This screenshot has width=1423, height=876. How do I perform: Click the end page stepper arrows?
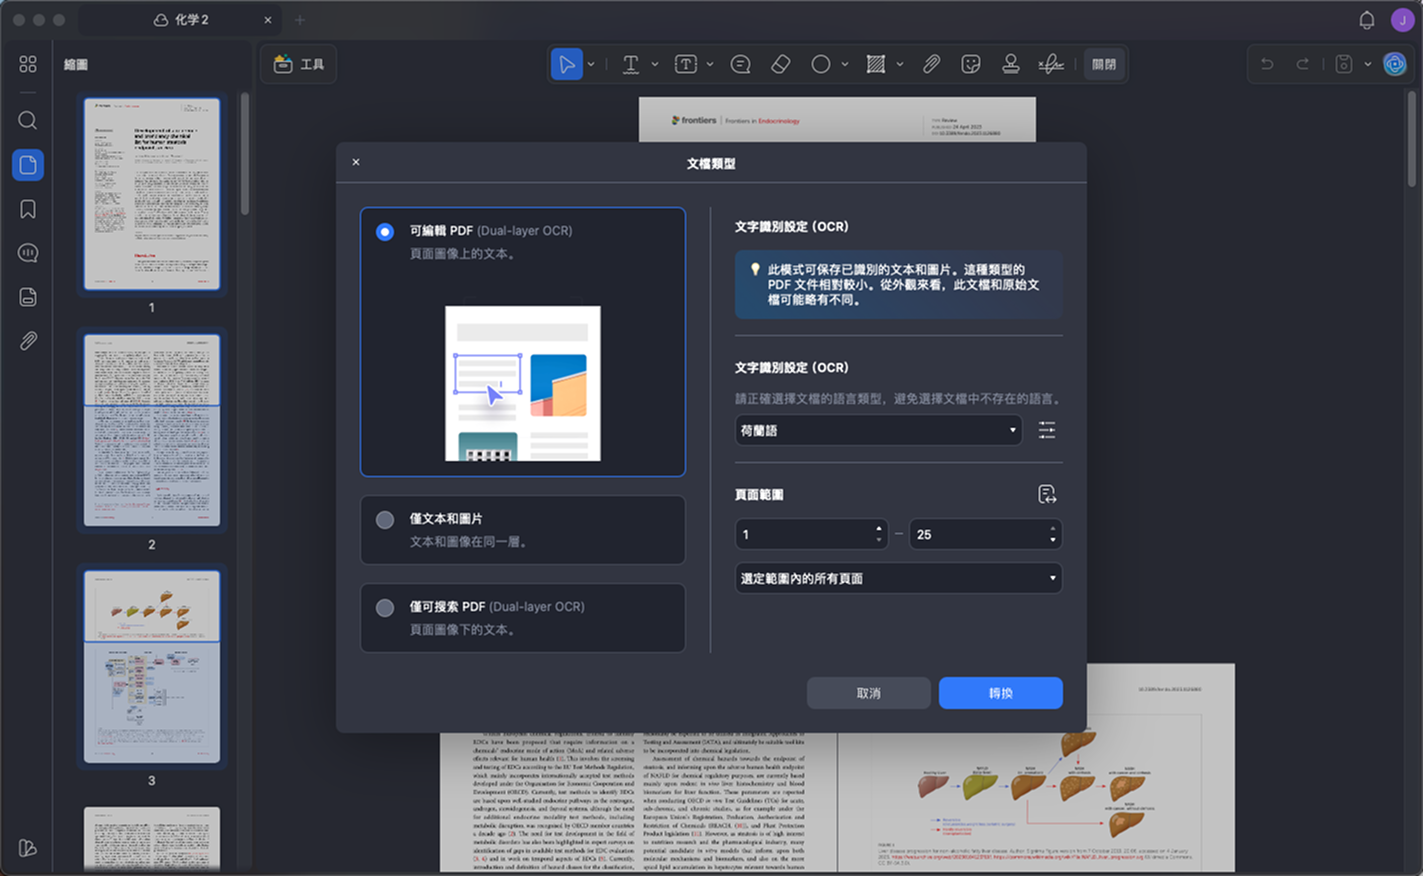pyautogui.click(x=1053, y=534)
